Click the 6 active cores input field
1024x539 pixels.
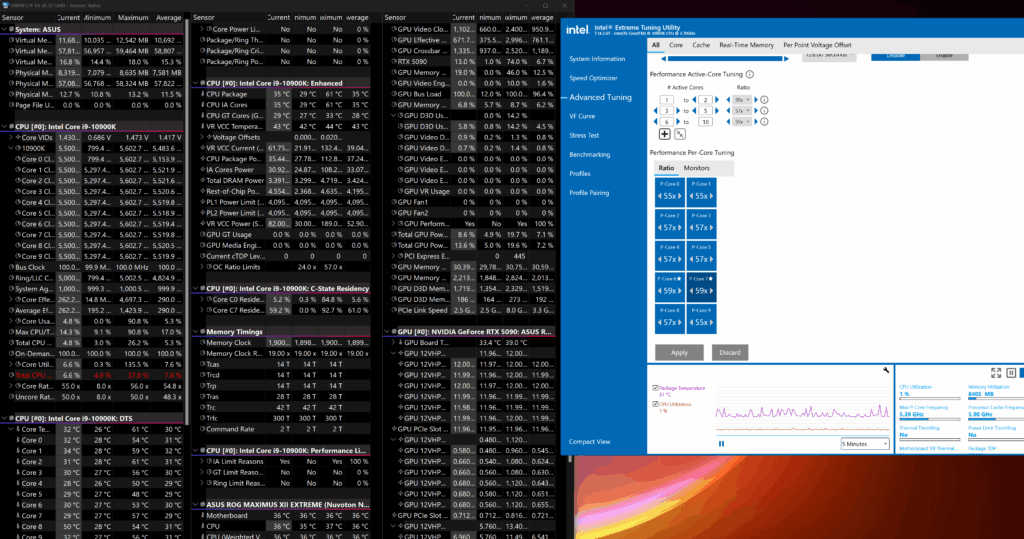[x=666, y=122]
